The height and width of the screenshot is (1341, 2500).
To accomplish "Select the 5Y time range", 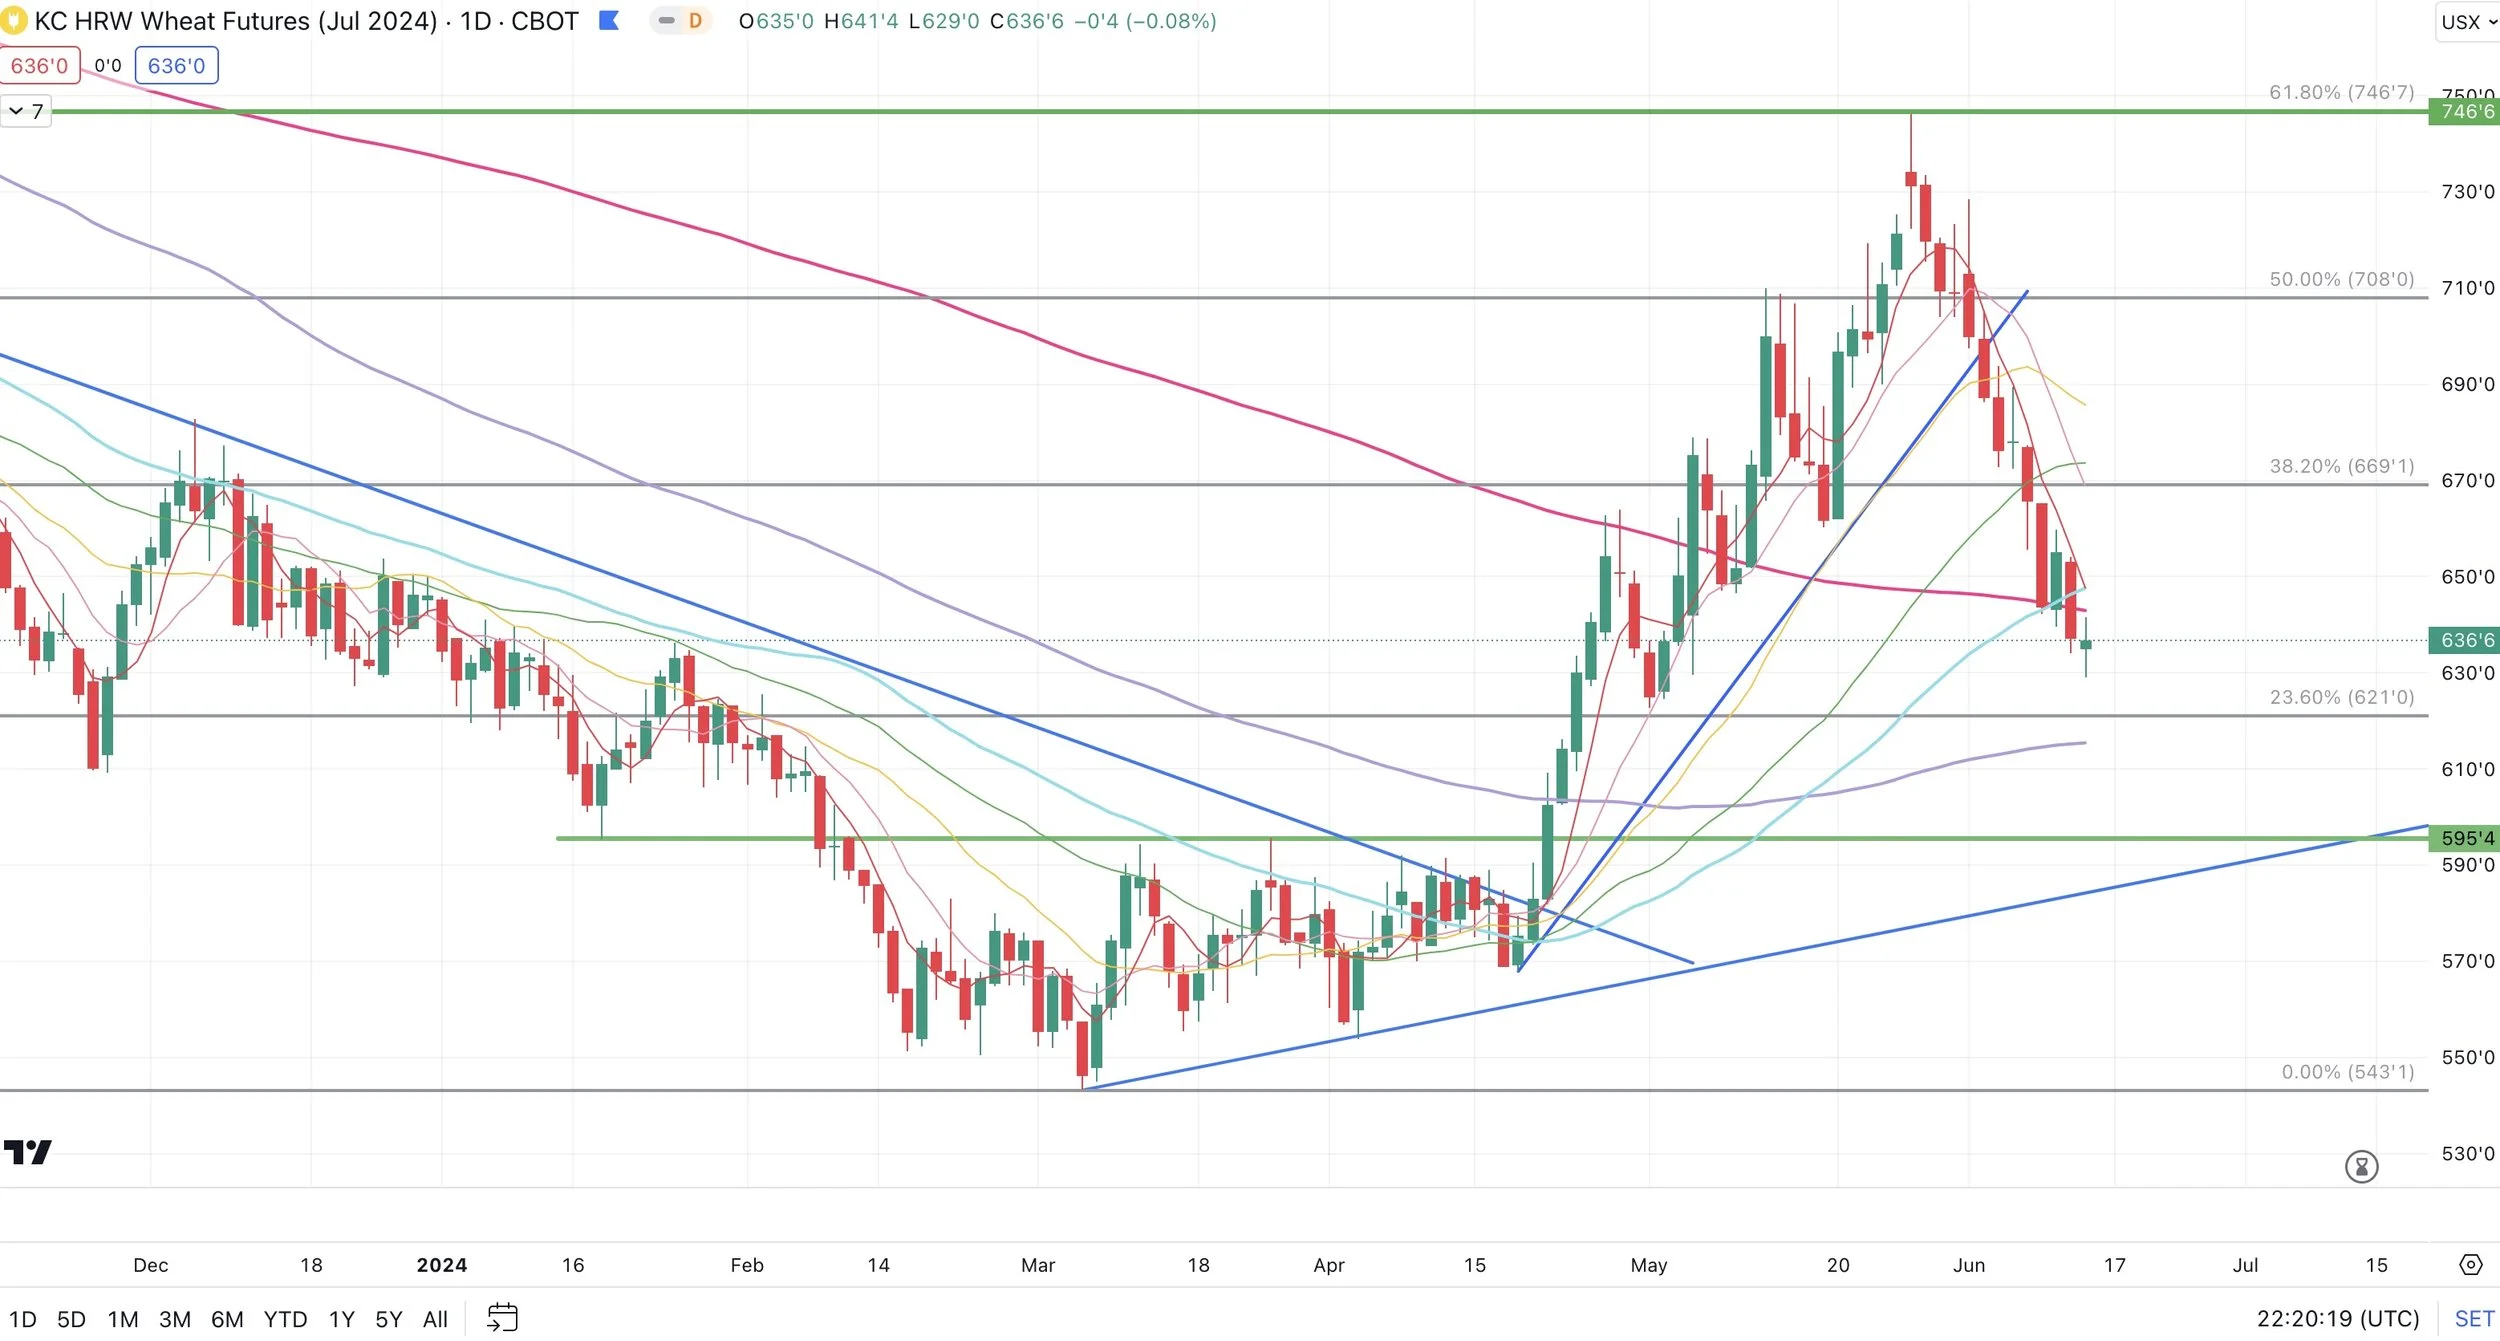I will 388,1319.
